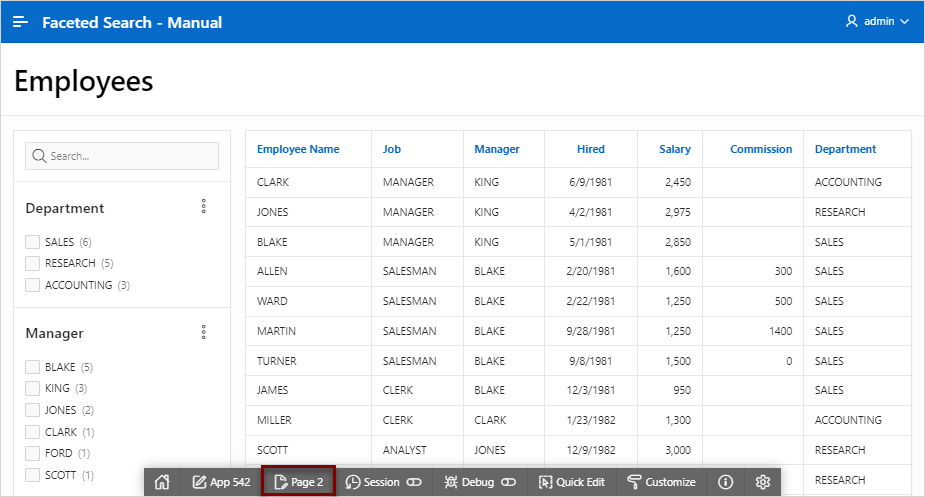Click the developer toolbar info icon
Screen dimensions: 925x497
pyautogui.click(x=726, y=482)
